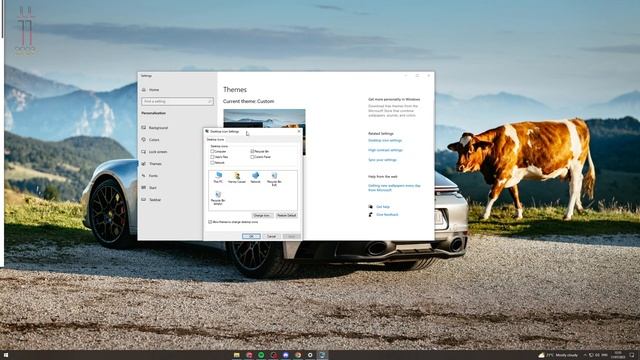
Task: Open Colors personalization page
Action: pos(154,140)
